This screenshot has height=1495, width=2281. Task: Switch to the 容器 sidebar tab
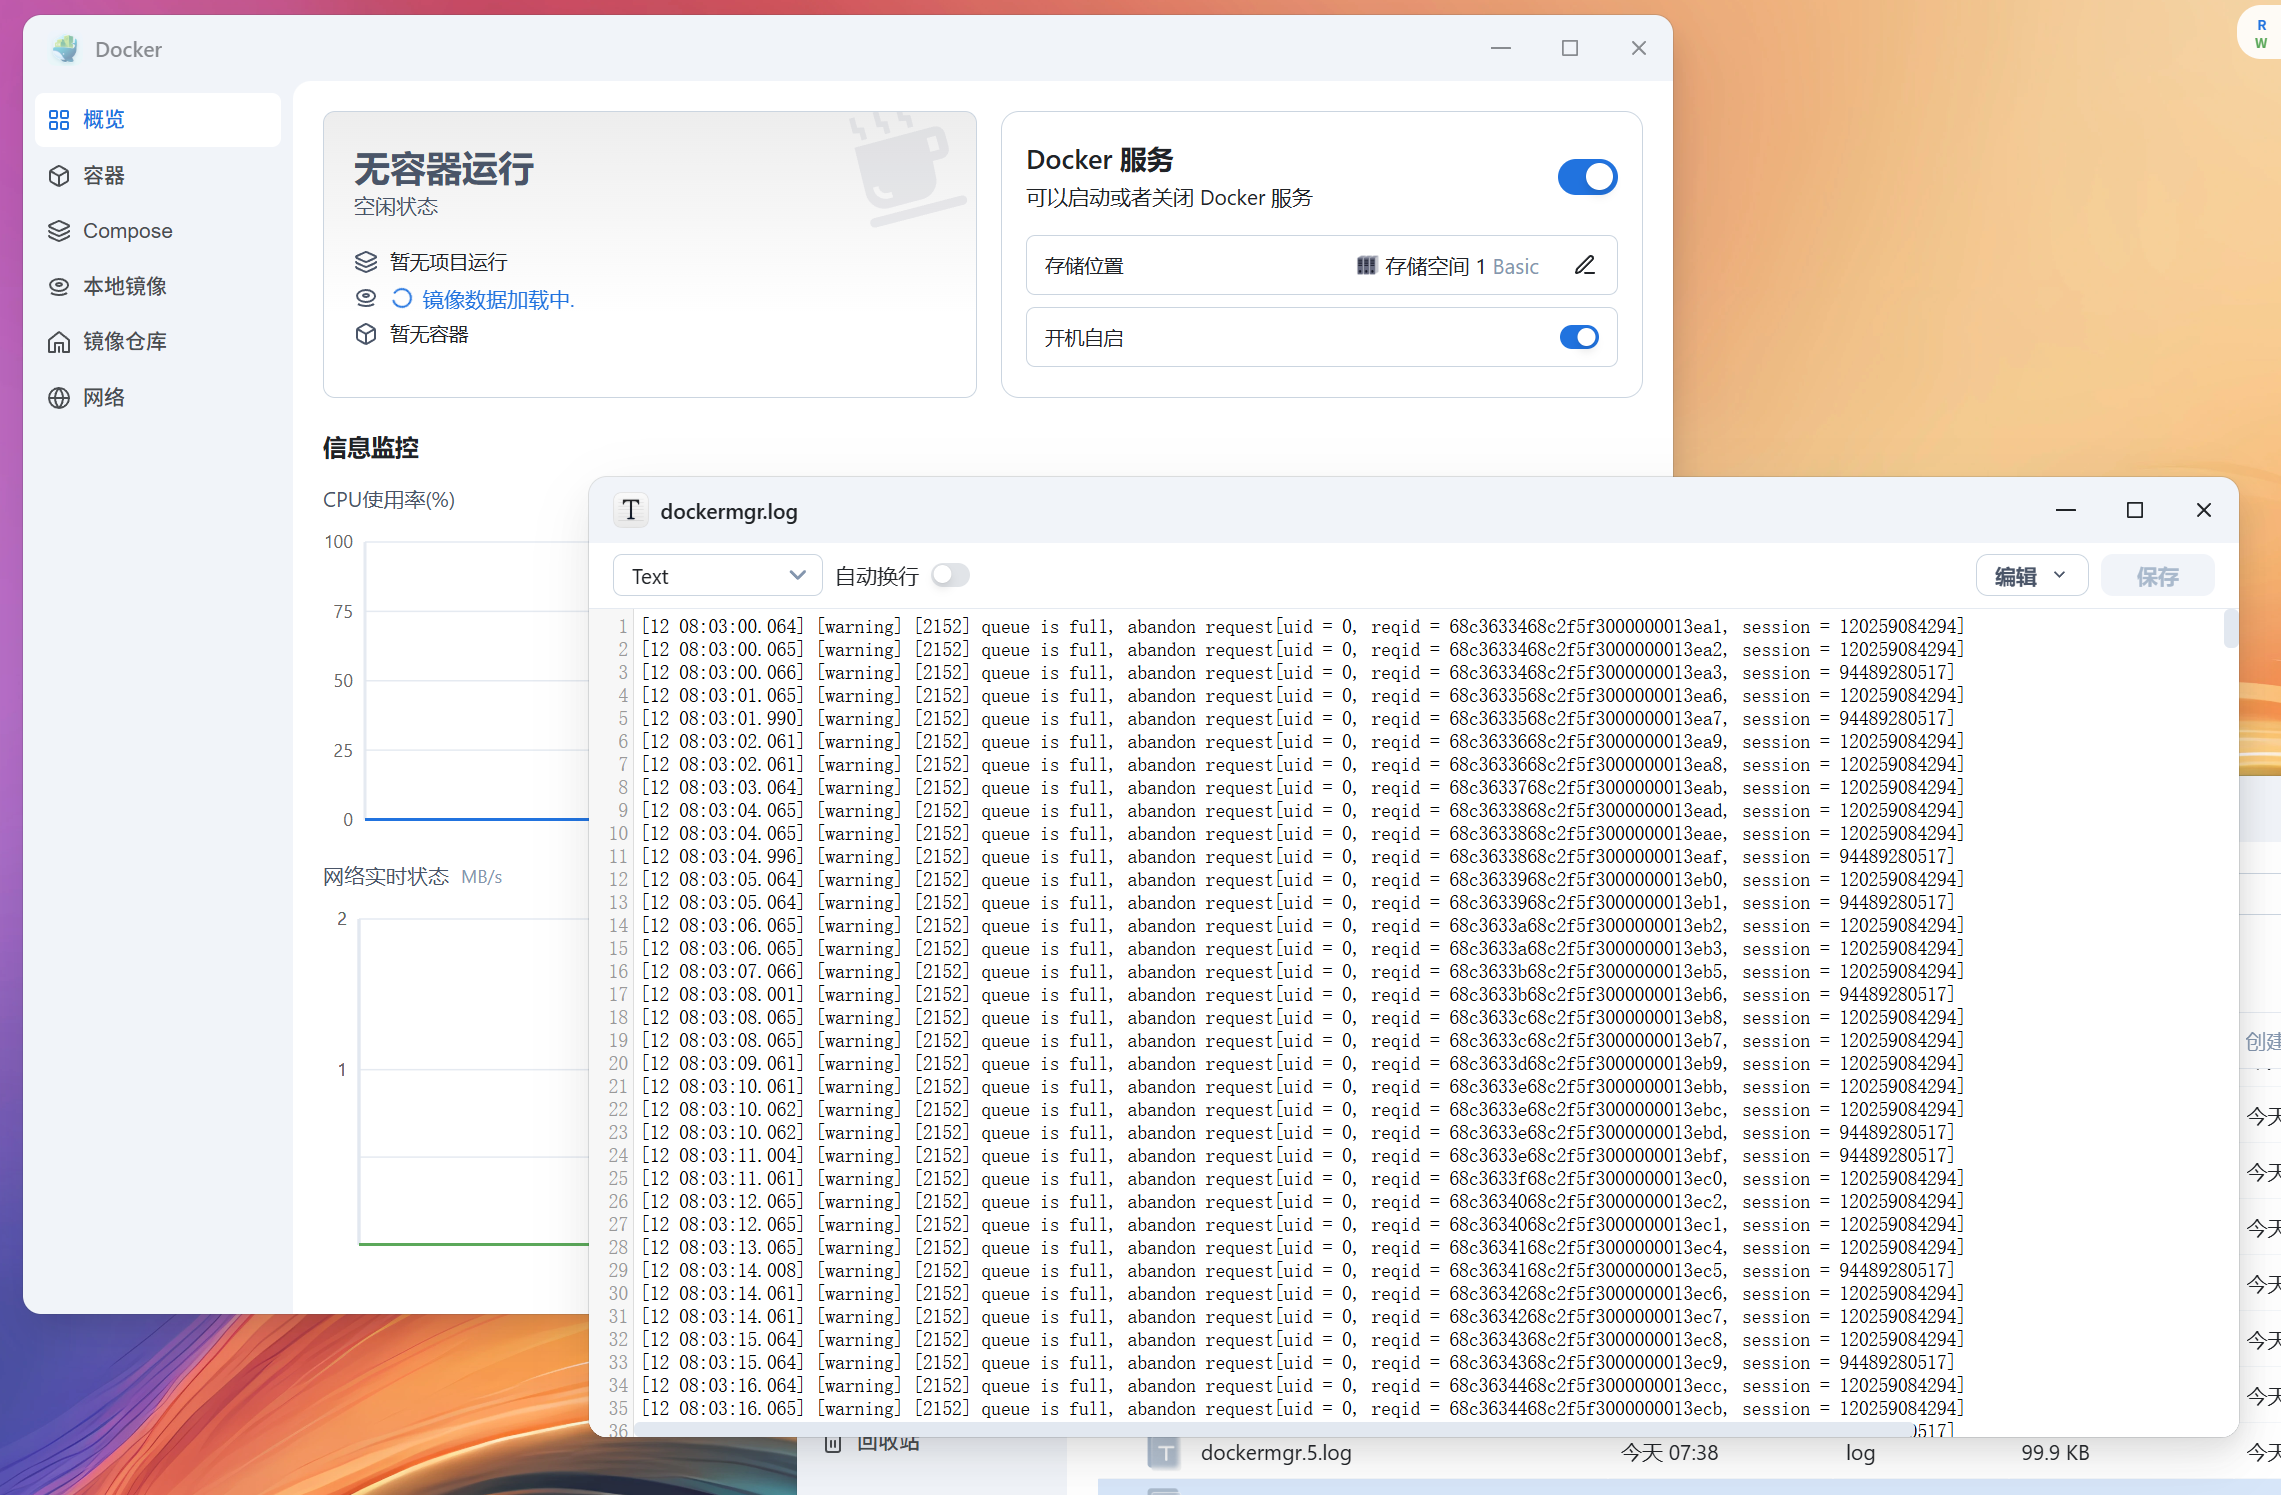[x=104, y=176]
